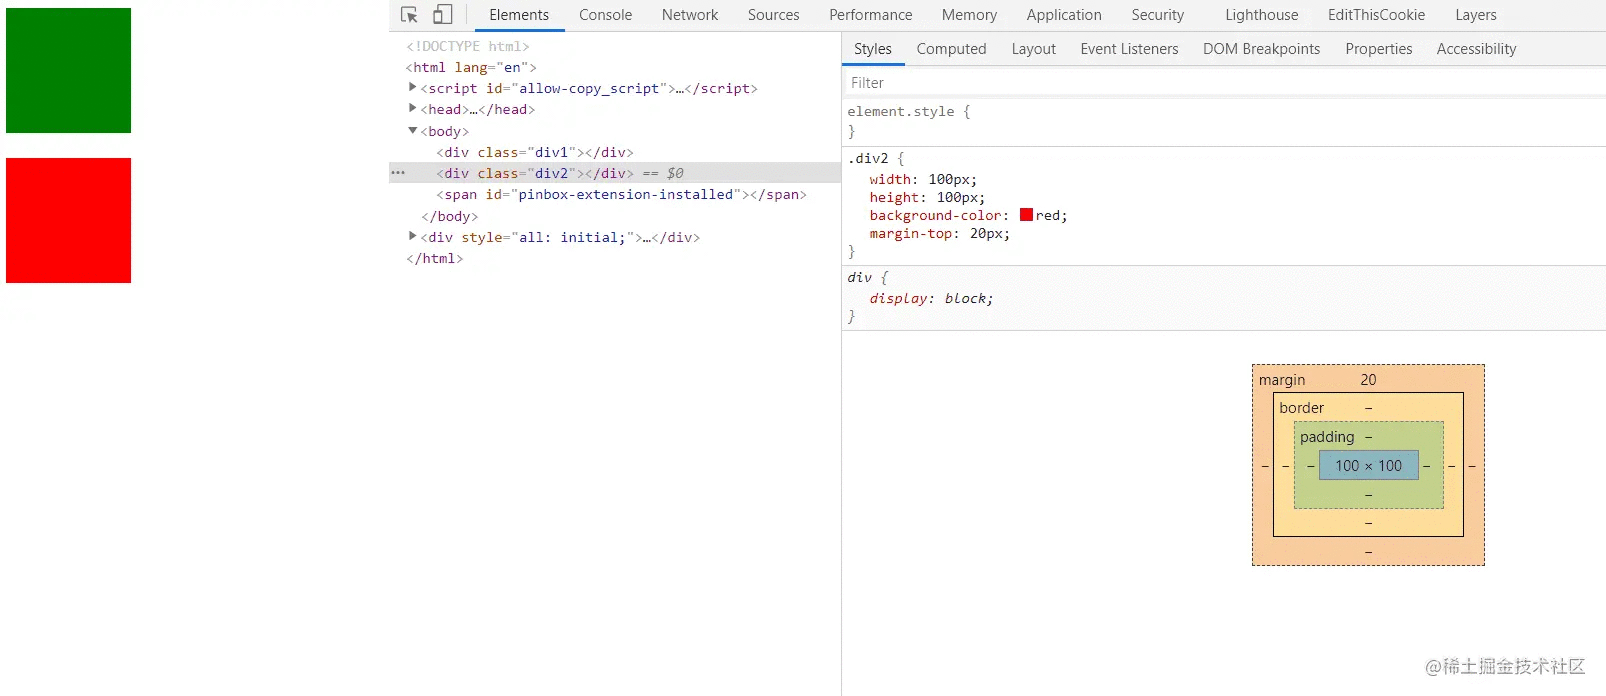Toggle the device toolbar icon
This screenshot has height=696, width=1606.
coord(442,15)
